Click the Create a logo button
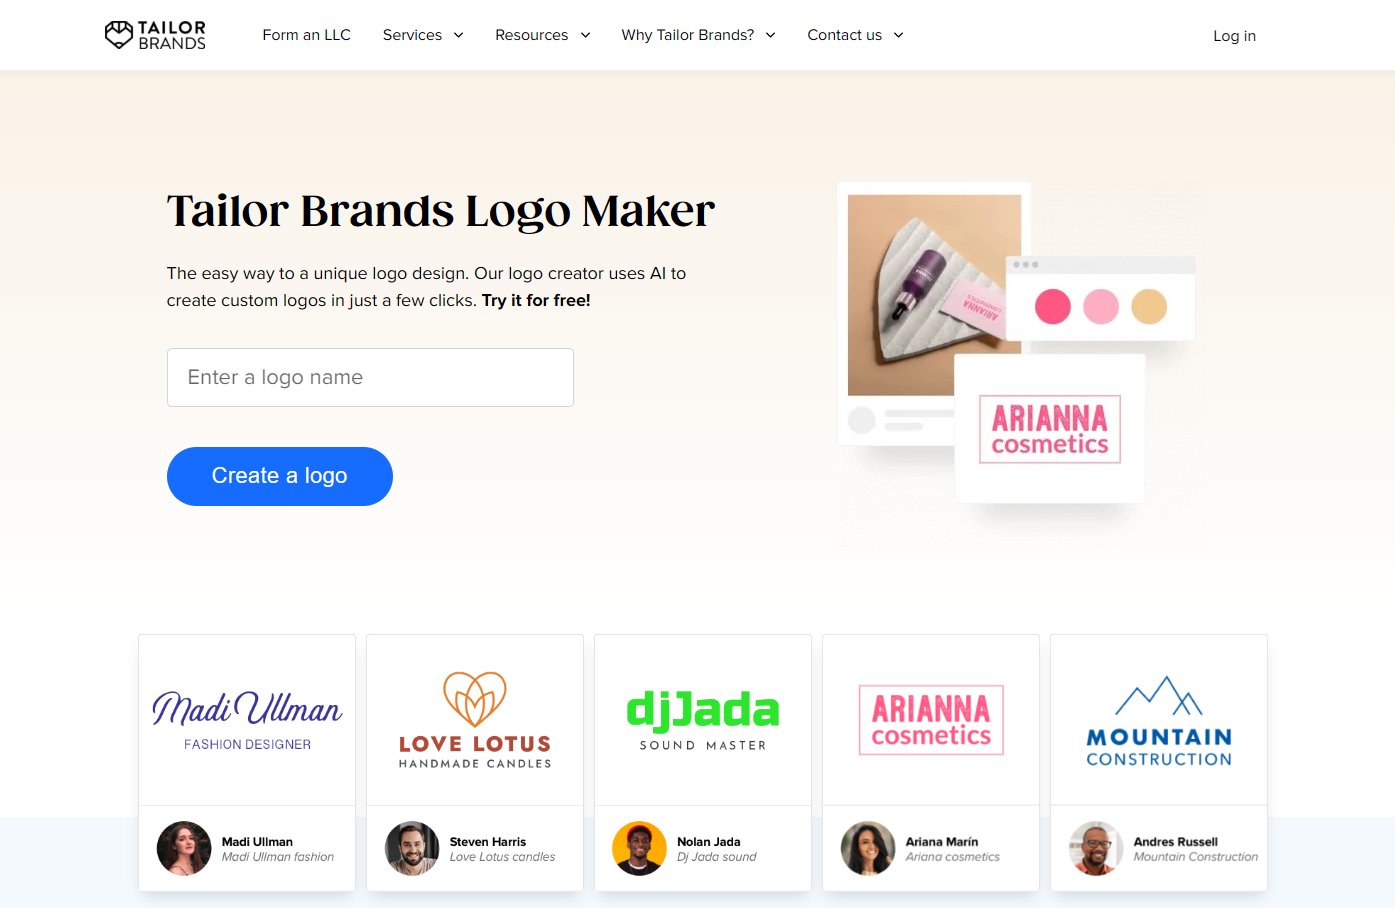Screen dimensions: 1395x908 (280, 476)
